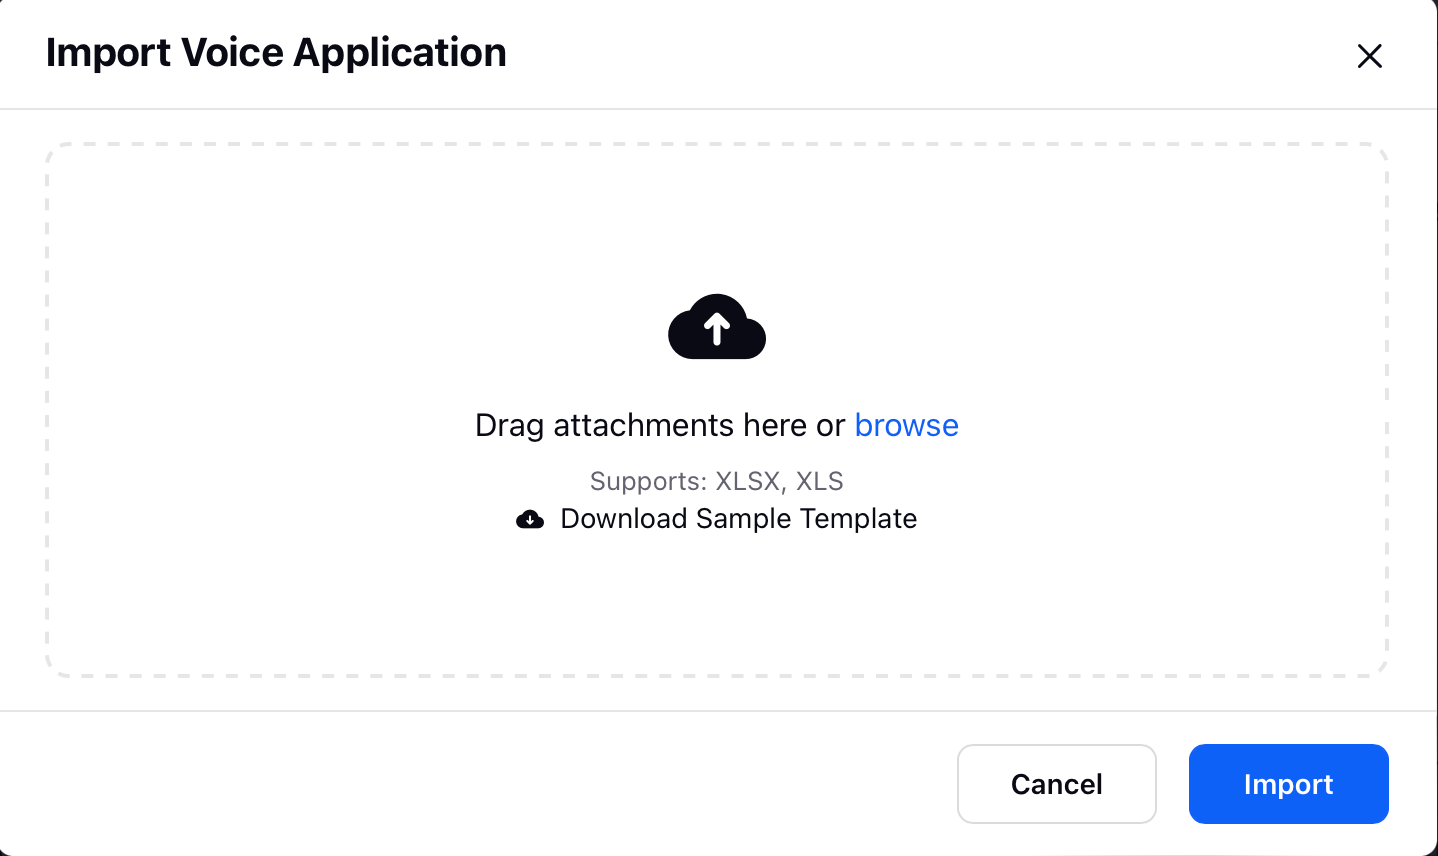1438x856 pixels.
Task: Close the Import Voice Application dialog
Action: (1369, 56)
